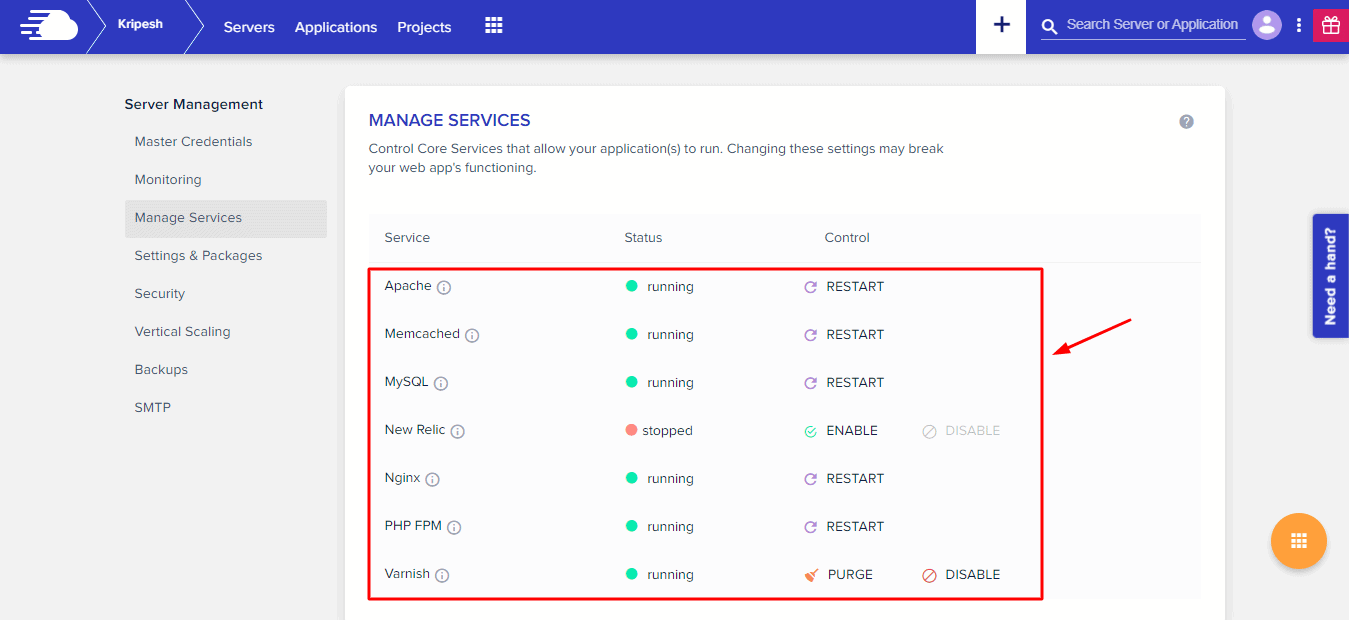
Task: Click the Cloudways cloud logo
Action: (x=49, y=26)
